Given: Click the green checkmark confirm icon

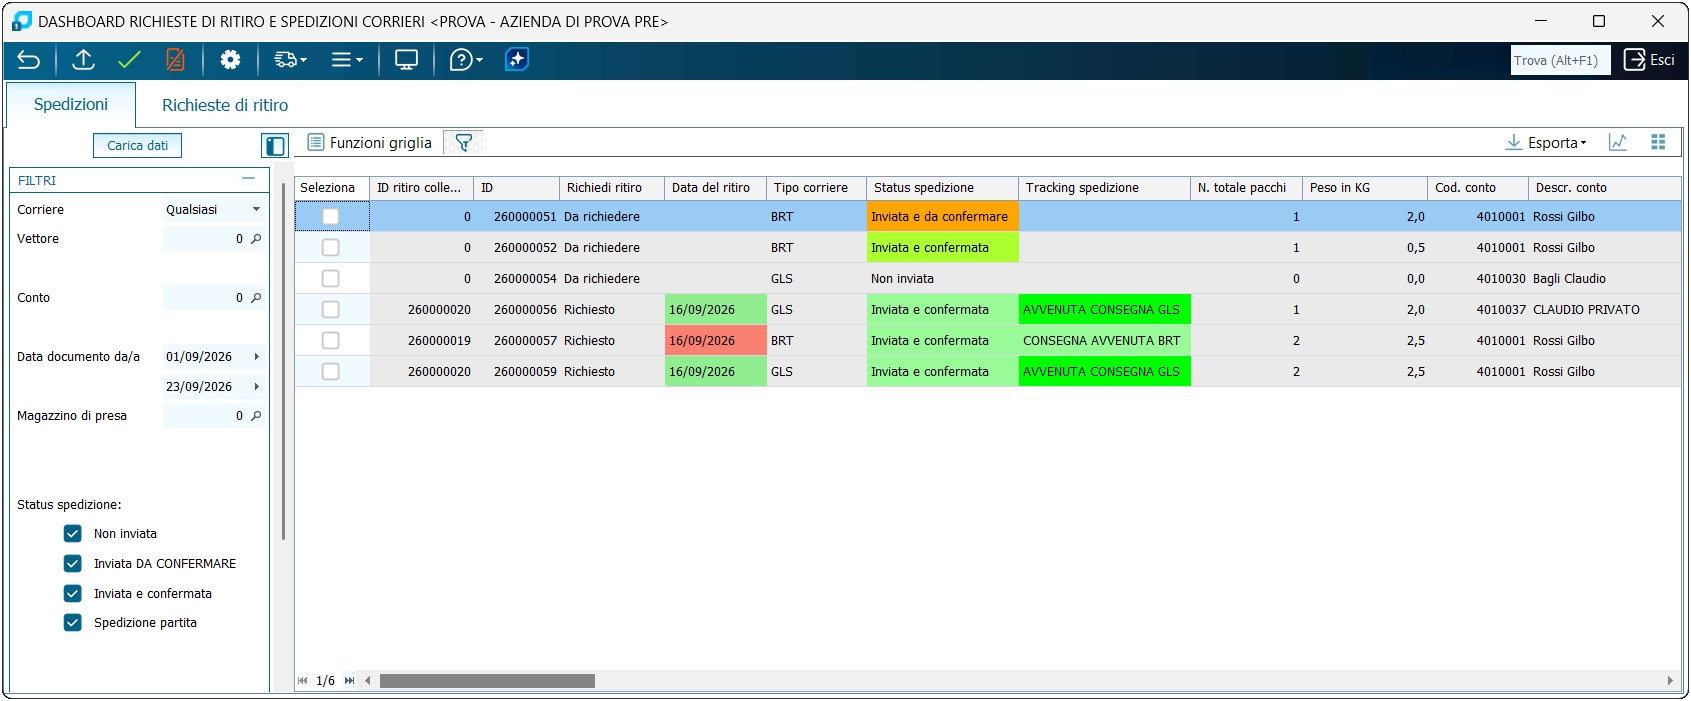Looking at the screenshot, I should 129,60.
